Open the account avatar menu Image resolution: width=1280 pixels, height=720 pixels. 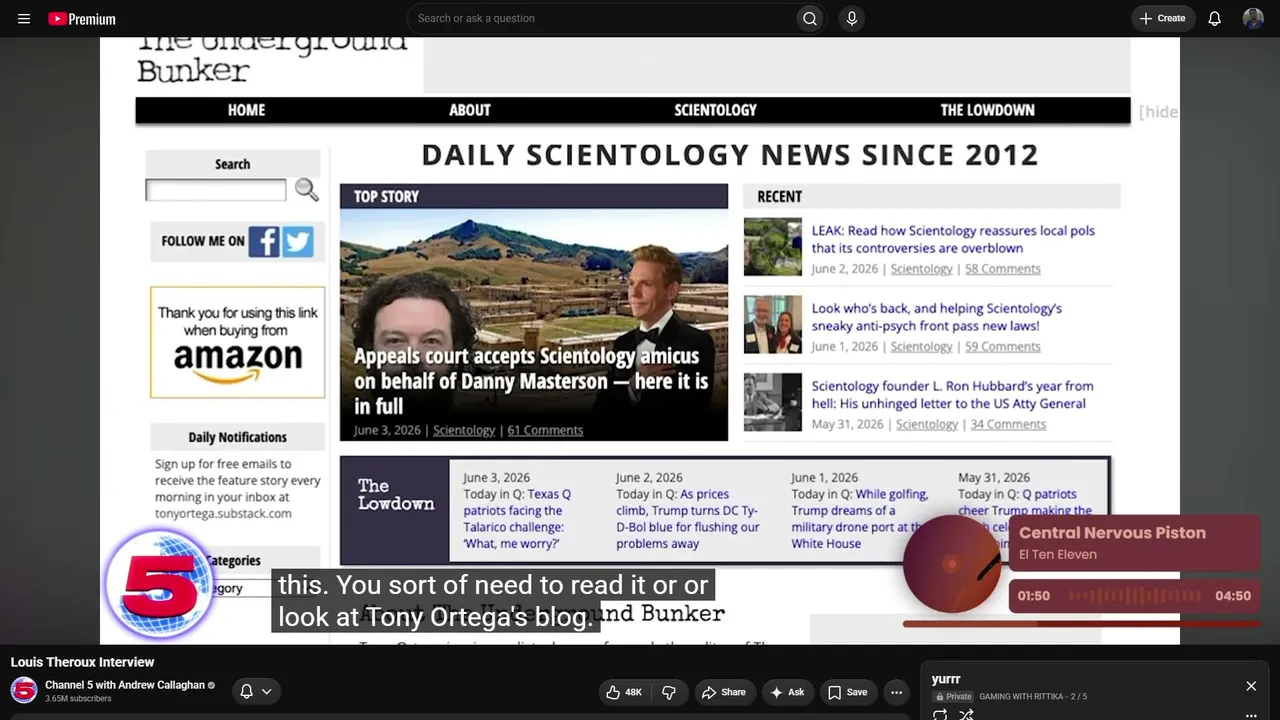click(x=1253, y=18)
